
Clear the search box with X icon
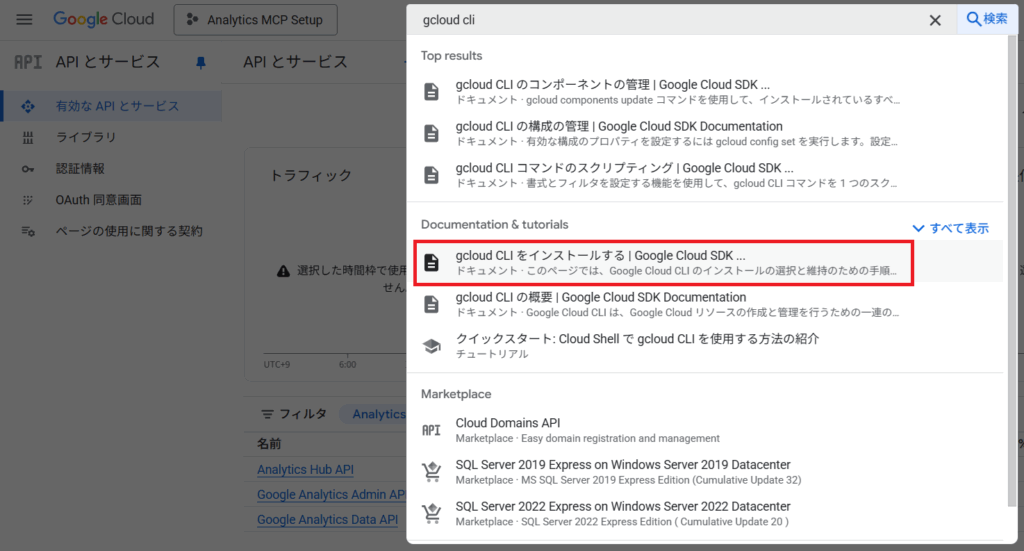(x=935, y=20)
